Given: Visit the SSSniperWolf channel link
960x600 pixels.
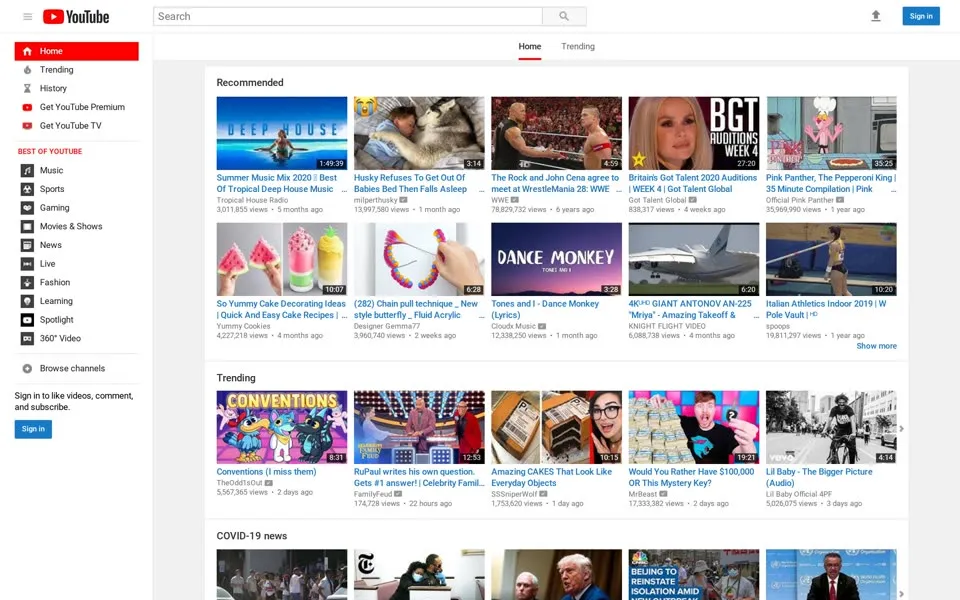Looking at the screenshot, I should [514, 494].
